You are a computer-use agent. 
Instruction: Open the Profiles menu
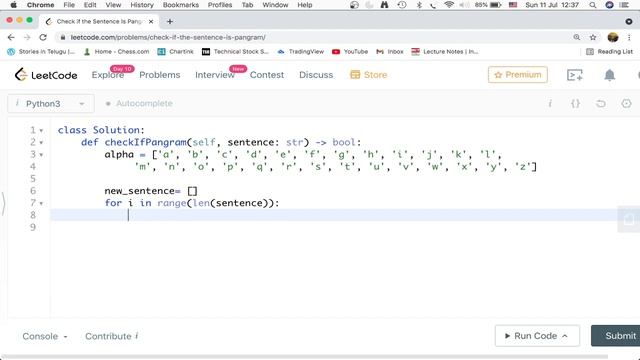pos(220,5)
